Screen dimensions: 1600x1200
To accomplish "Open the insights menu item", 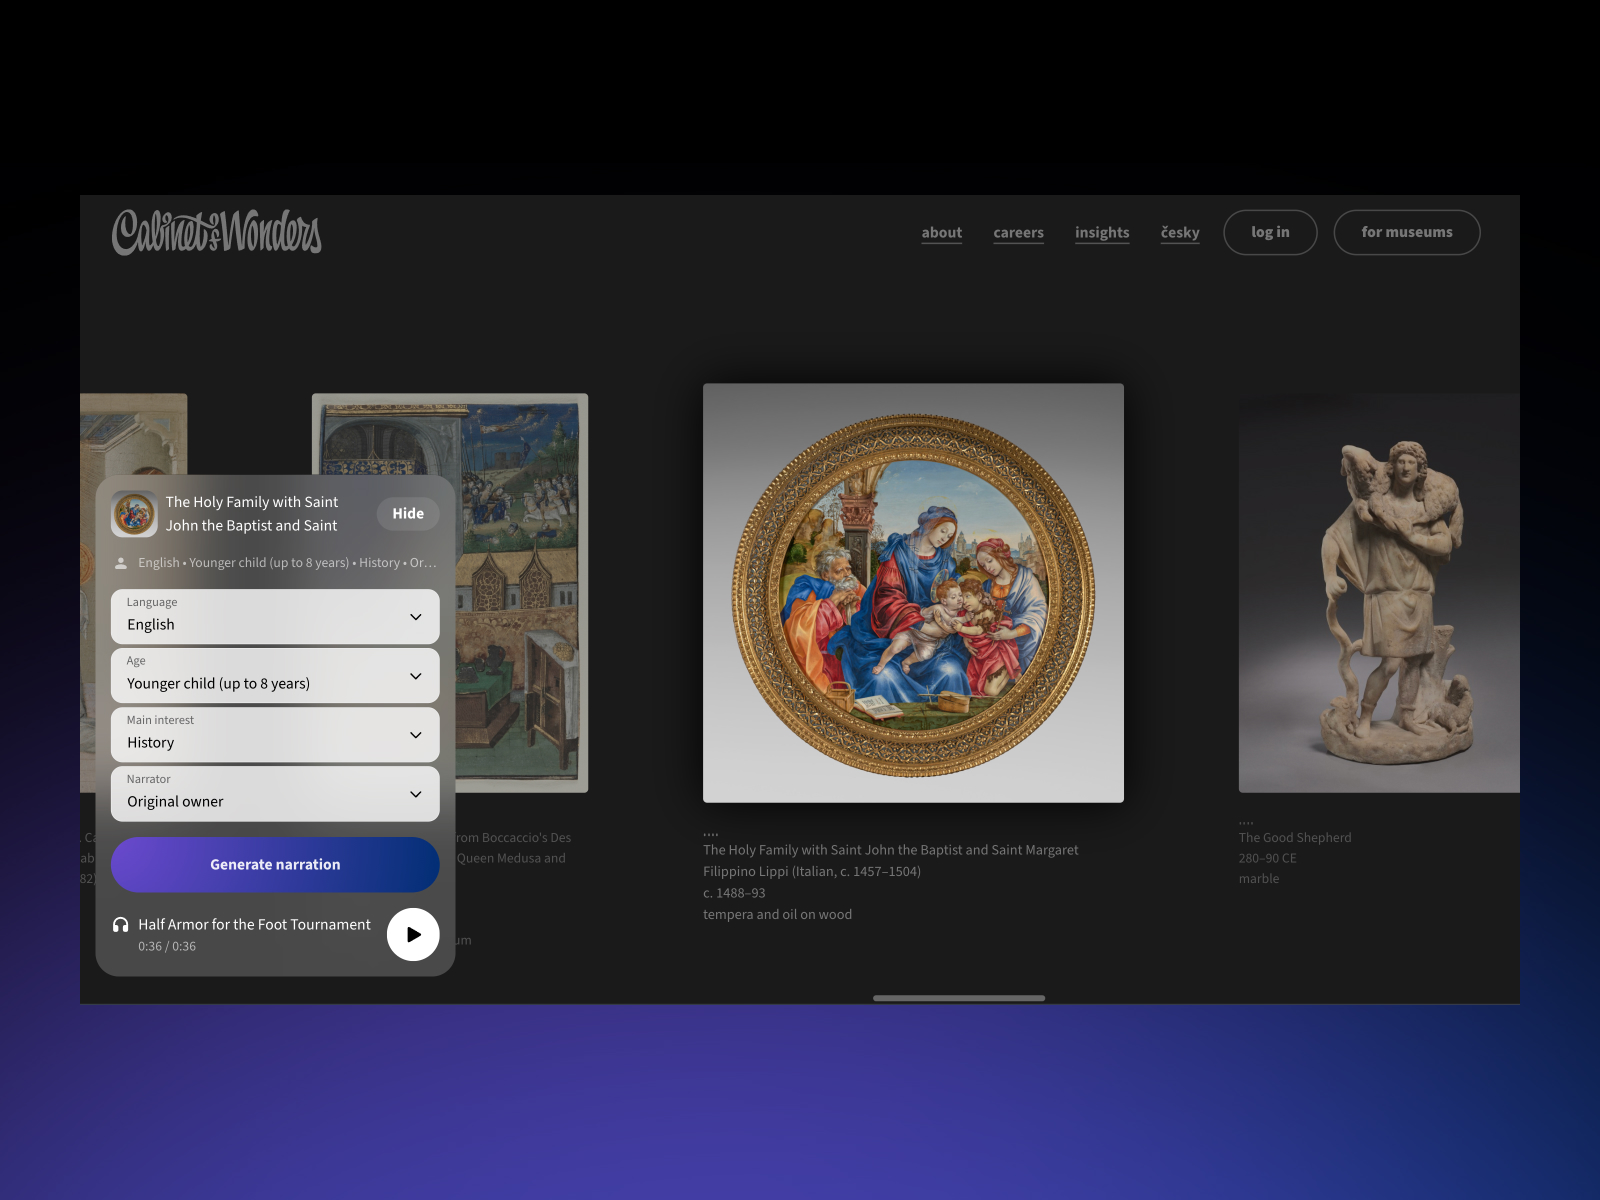I will (1102, 232).
